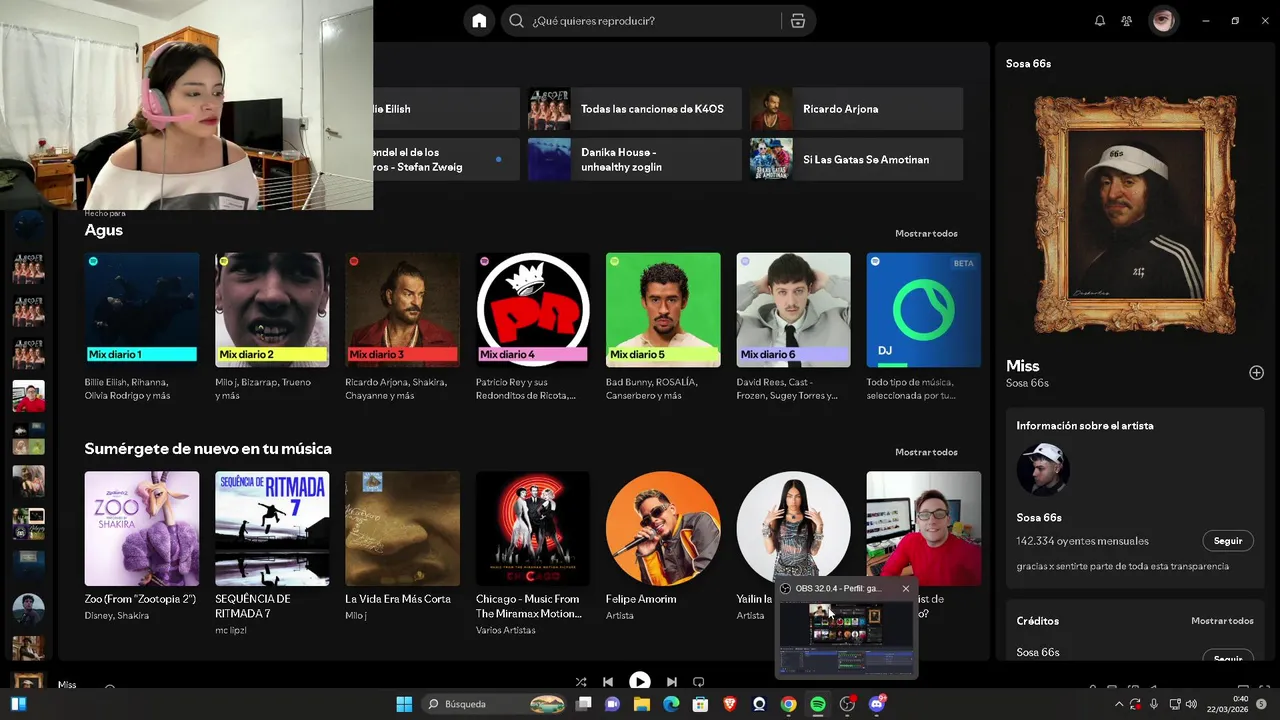Follow artist Sosa 66s

[1228, 541]
